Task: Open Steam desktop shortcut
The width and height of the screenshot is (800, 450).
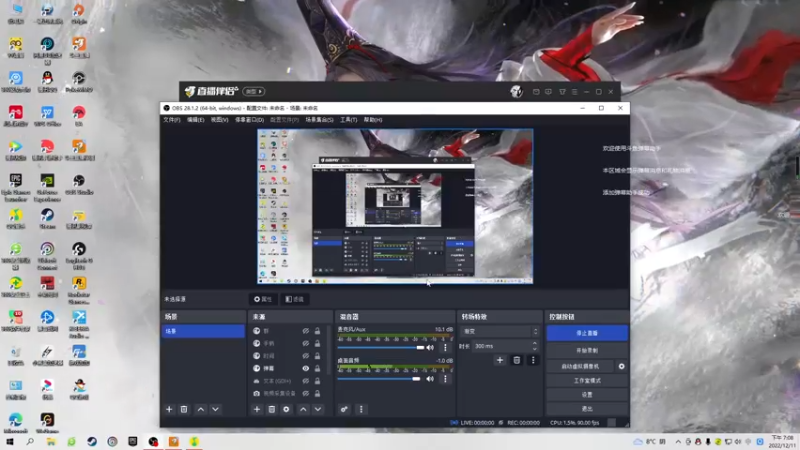Action: pos(47,218)
